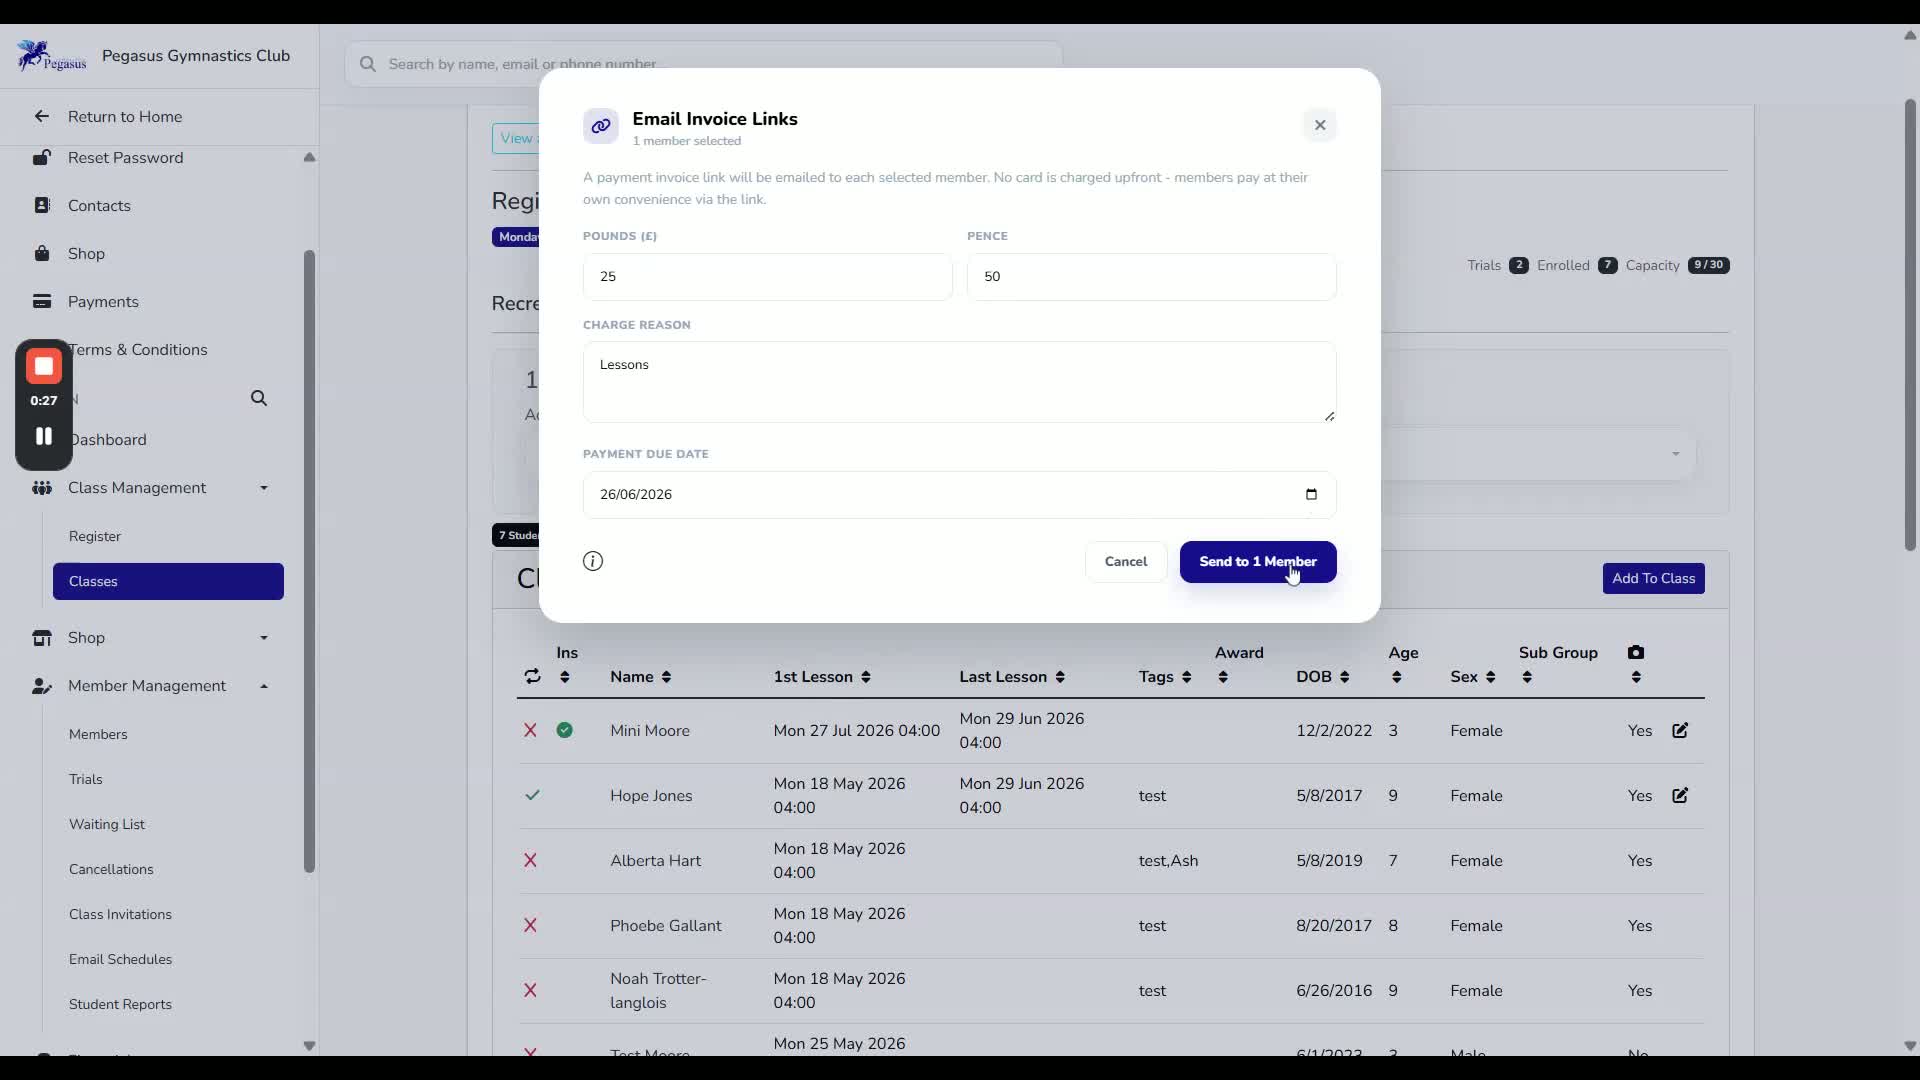Stop the screen recording
Viewport: 1920px width, 1080px height.
44,367
